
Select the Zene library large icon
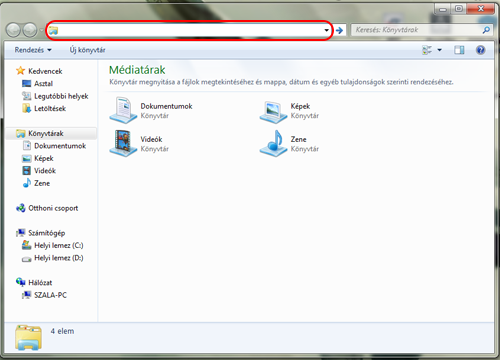[273, 143]
